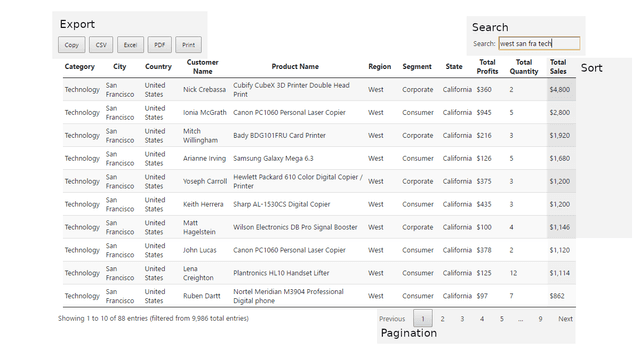
Task: Download the table as PDF
Action: [159, 45]
